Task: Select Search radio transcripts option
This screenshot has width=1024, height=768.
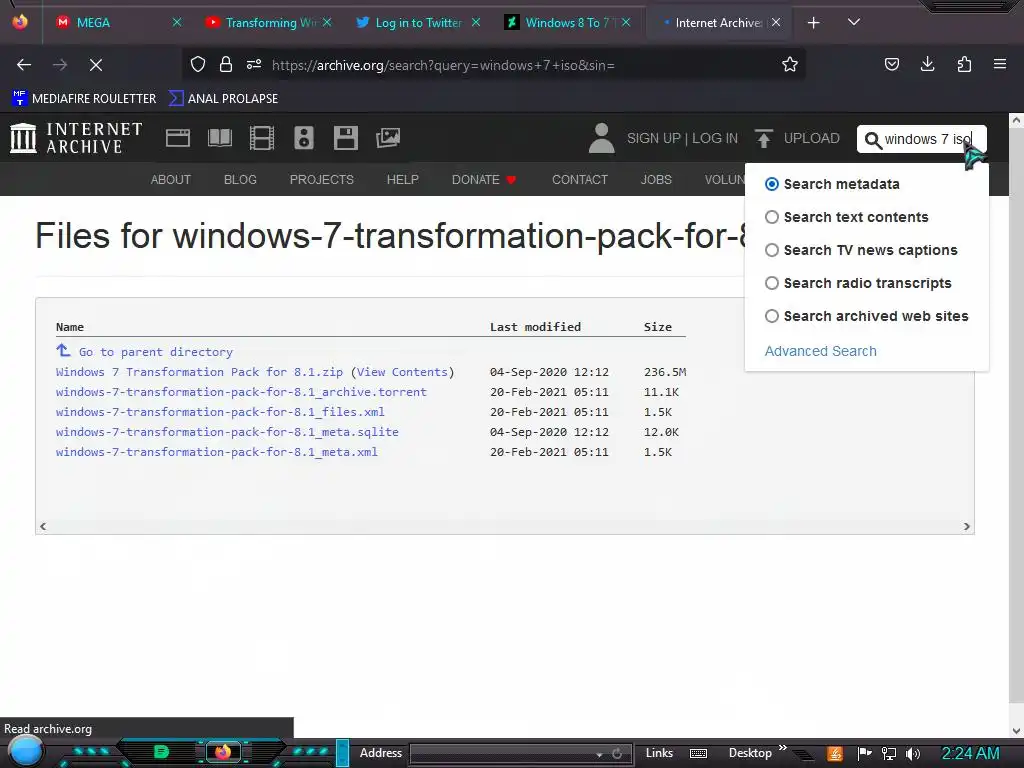Action: (x=772, y=283)
